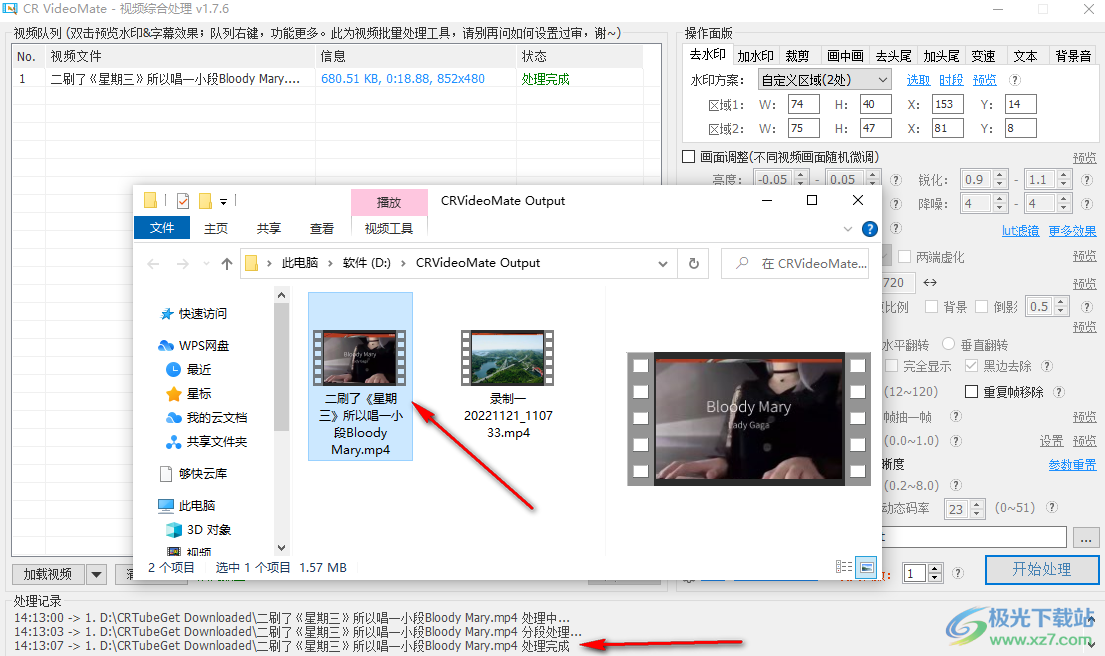
Task: Click the width-height swap arrow icon next to 720
Action: (x=930, y=283)
